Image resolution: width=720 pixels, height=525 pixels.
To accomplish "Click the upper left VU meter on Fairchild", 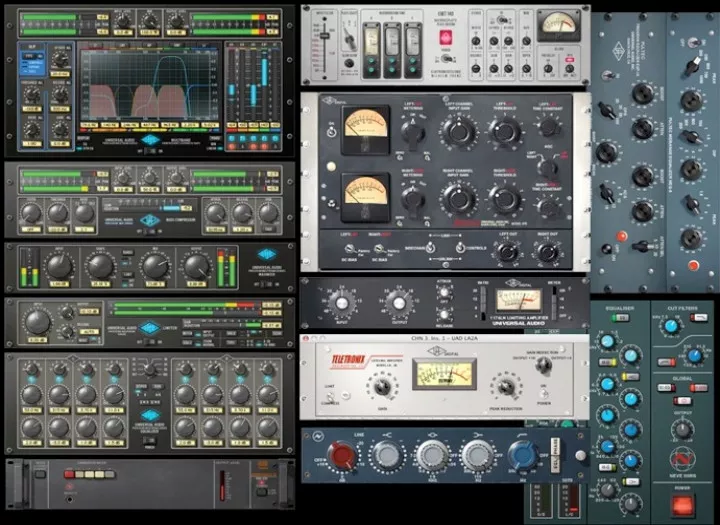I will click(366, 130).
